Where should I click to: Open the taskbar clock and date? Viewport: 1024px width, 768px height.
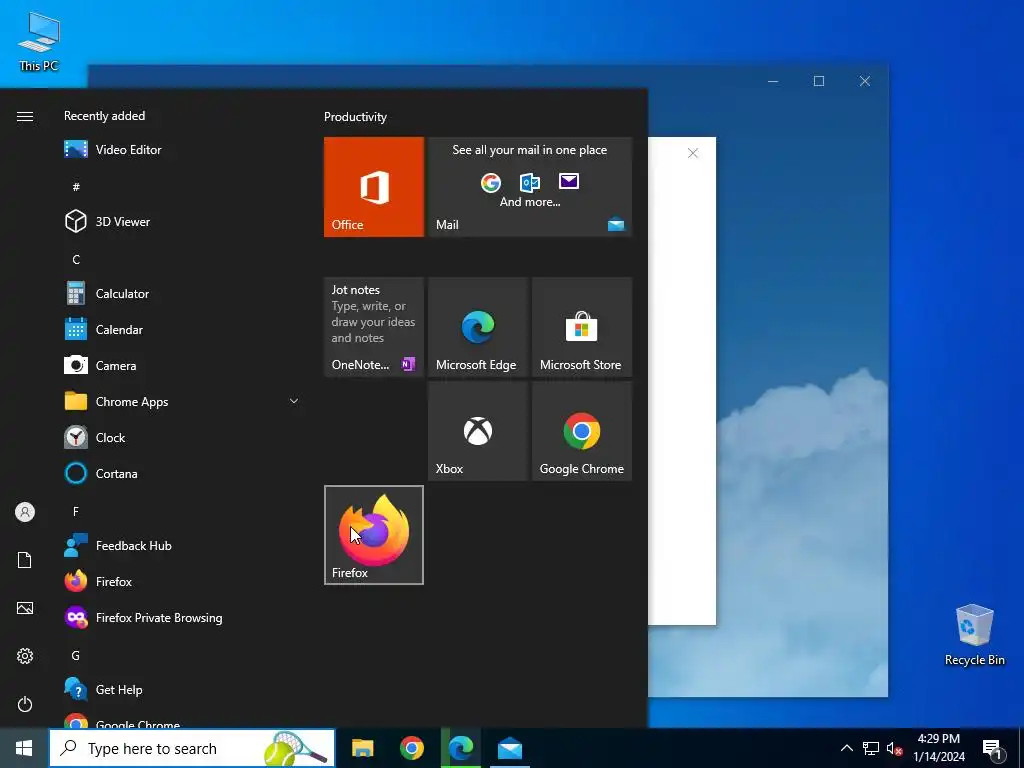(x=938, y=748)
